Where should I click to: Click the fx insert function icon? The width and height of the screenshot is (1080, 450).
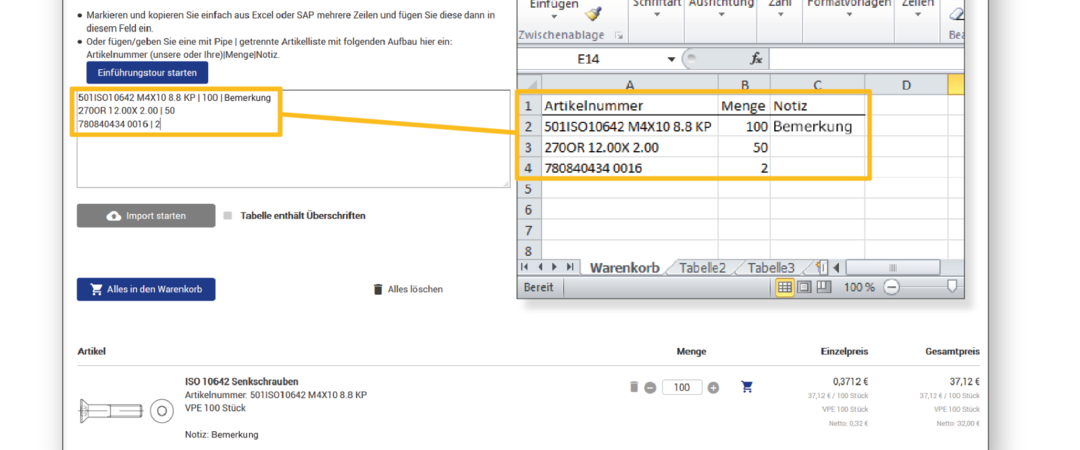click(756, 59)
